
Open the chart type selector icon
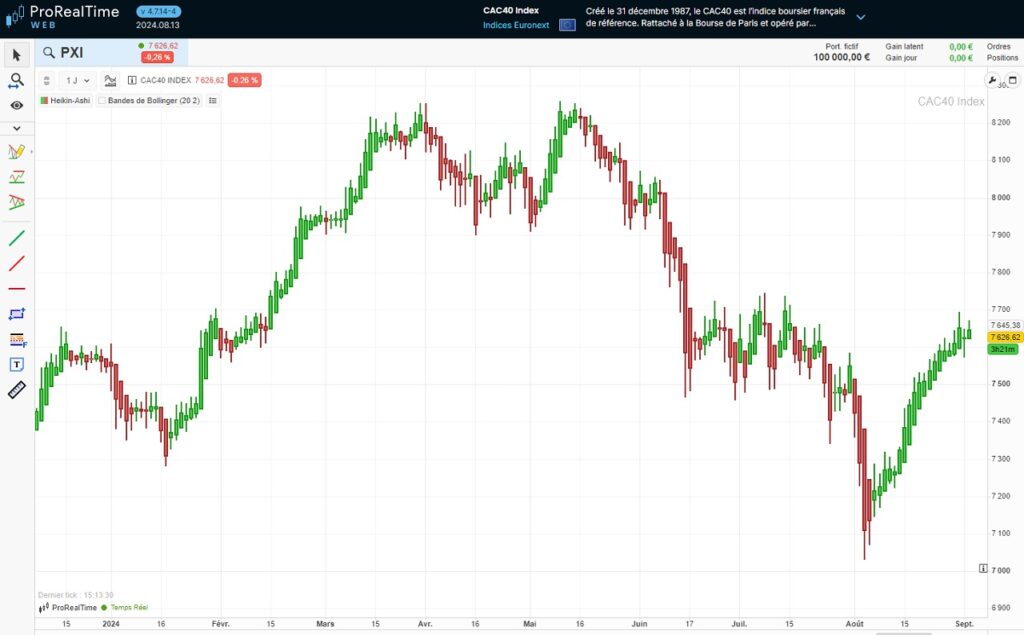pyautogui.click(x=110, y=80)
